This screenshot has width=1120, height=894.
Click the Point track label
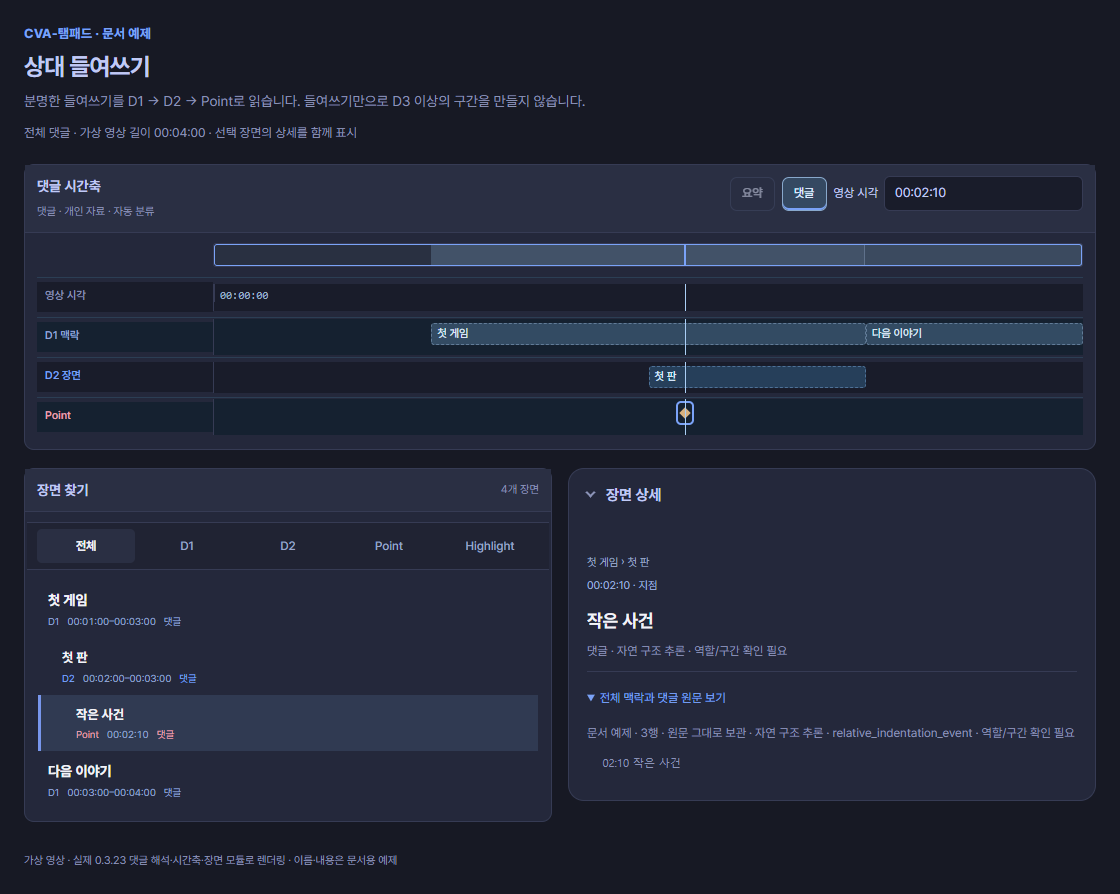tap(58, 415)
